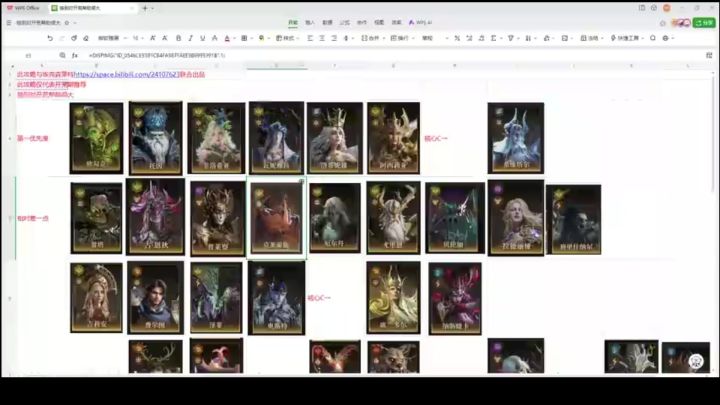Open the fill color dropdown arrow
Screen dimensions: 720x405
coord(268,38)
